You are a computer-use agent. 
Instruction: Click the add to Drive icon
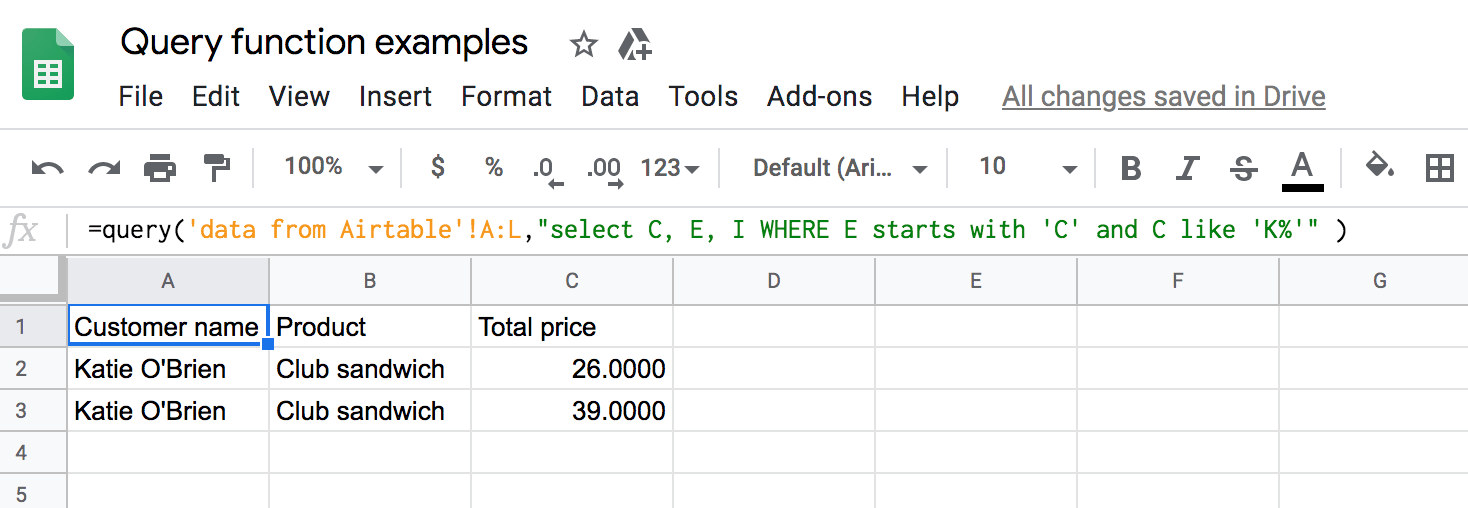[634, 44]
